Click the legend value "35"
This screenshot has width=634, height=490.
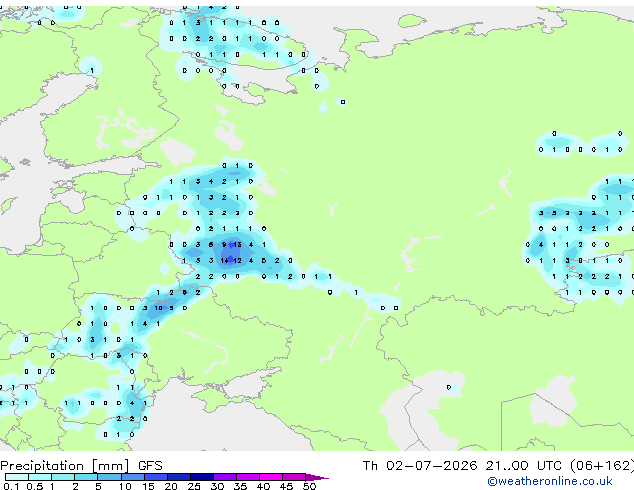pos(240,486)
